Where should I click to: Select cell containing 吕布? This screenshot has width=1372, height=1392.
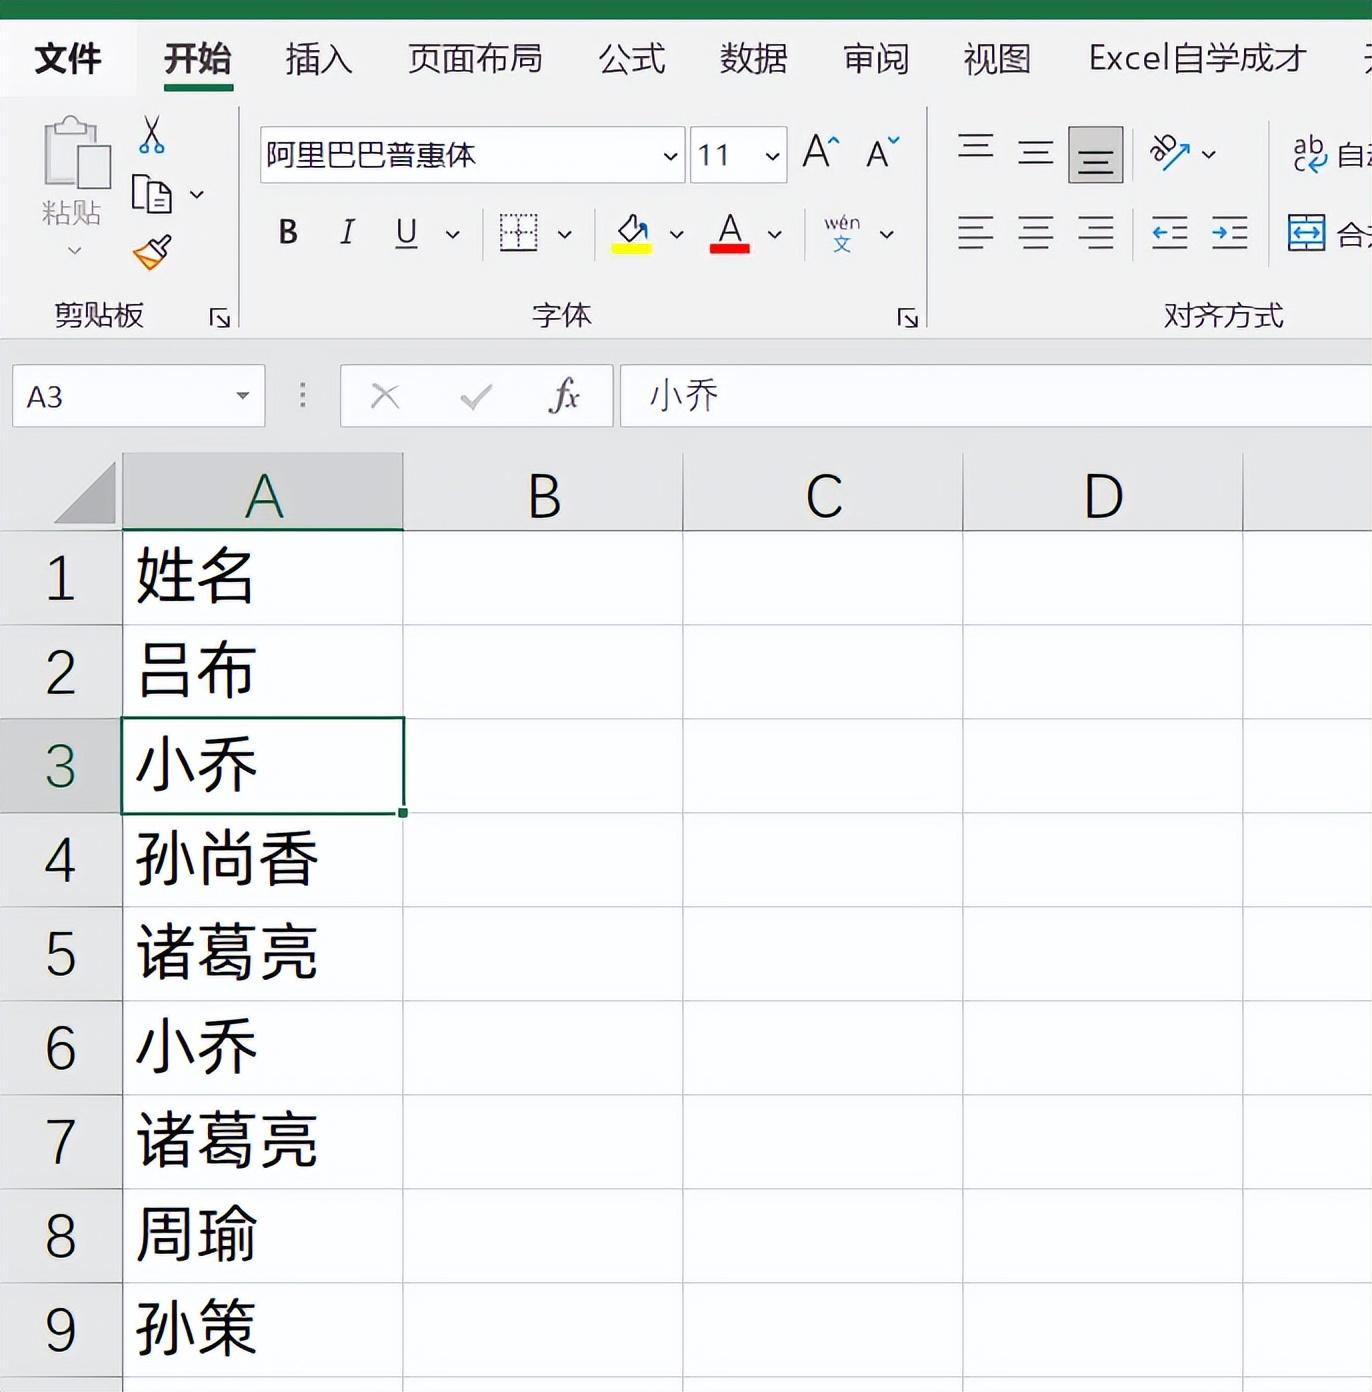[263, 672]
